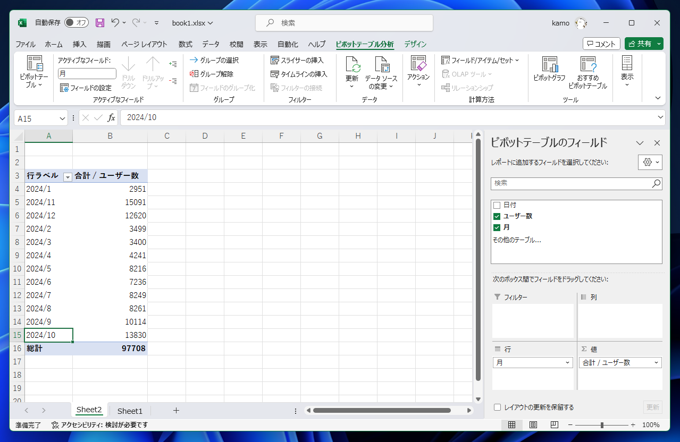
Task: Switch to the Sheet1 worksheet tab
Action: coord(130,410)
